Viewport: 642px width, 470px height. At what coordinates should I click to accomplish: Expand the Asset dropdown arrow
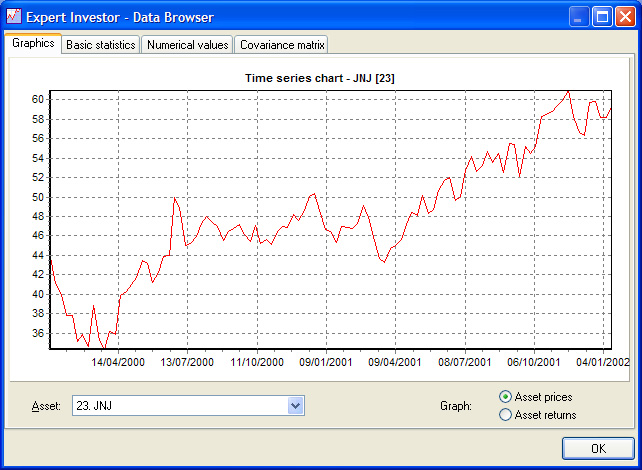pos(295,405)
